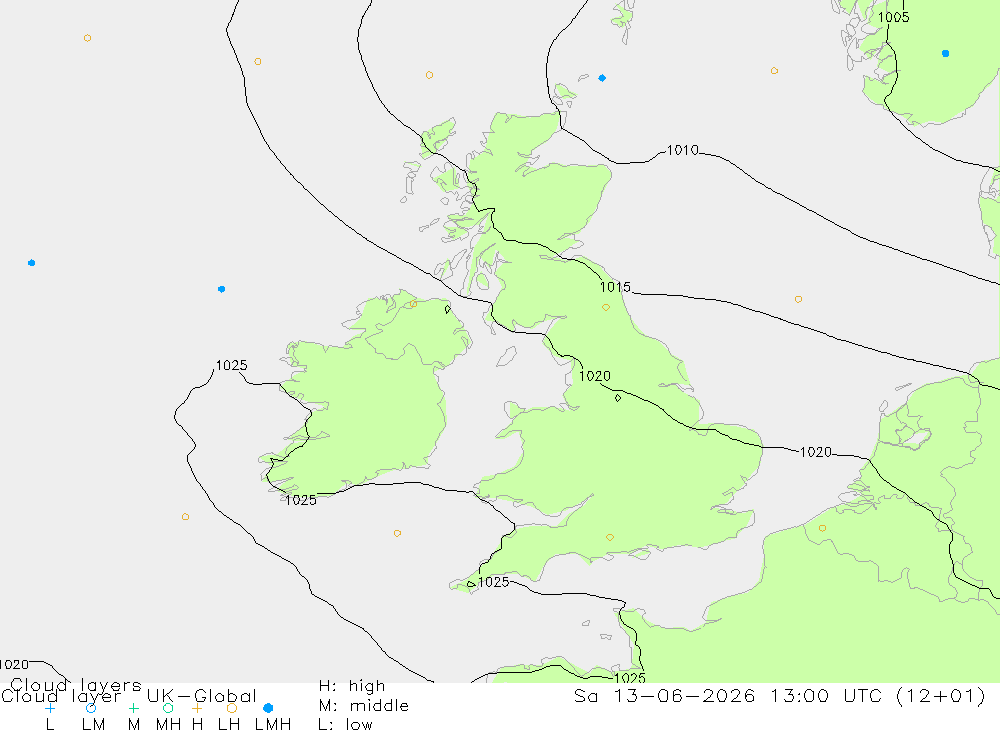Select orange cloud marker between Shetland and Norway
The height and width of the screenshot is (733, 1000).
tap(774, 71)
